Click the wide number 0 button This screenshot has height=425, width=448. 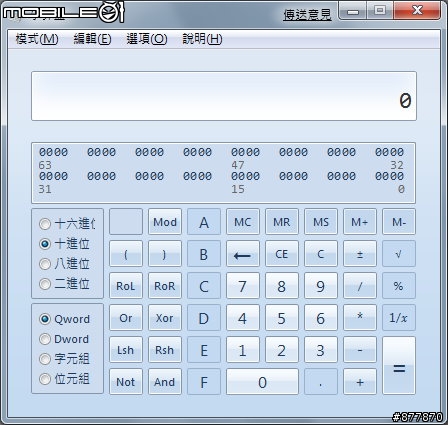pyautogui.click(x=262, y=382)
